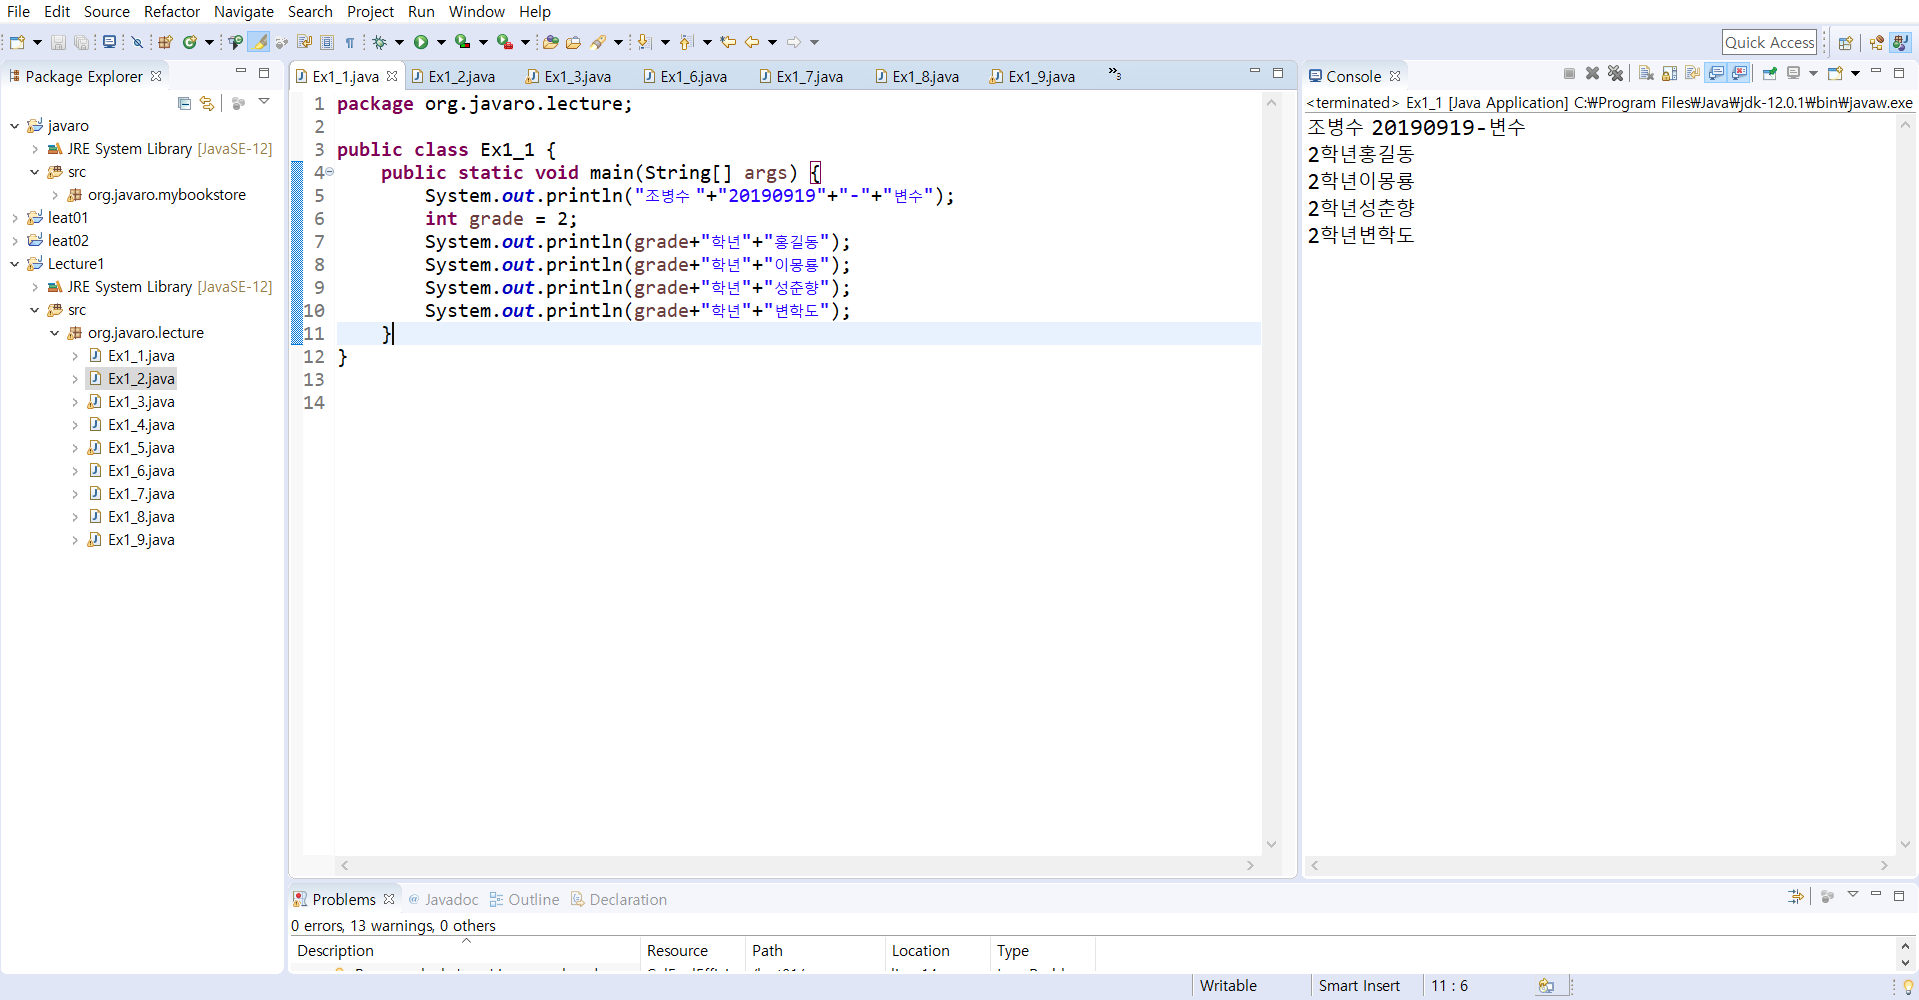Collapse the org.javaro.lecture package
The image size is (1919, 1000).
click(x=55, y=333)
